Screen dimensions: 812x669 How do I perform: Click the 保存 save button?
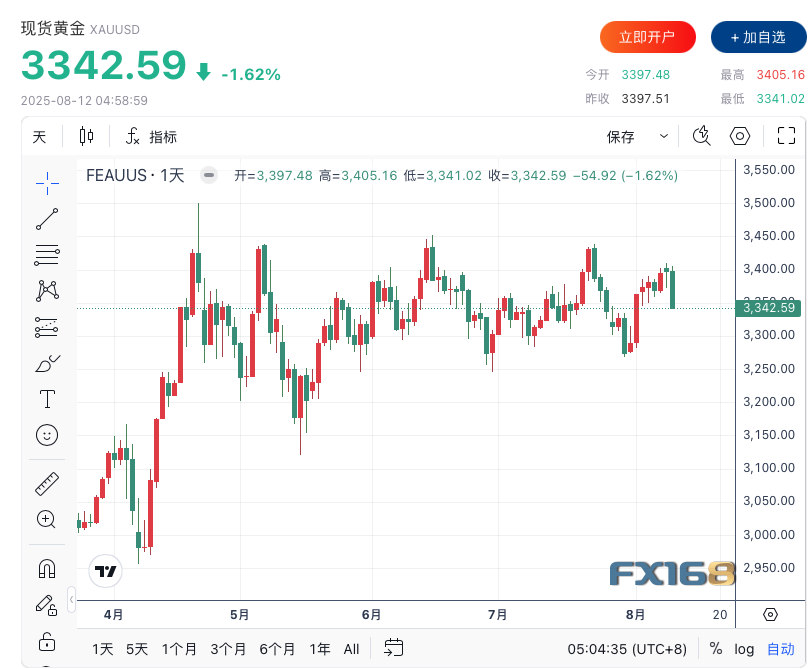(x=620, y=137)
